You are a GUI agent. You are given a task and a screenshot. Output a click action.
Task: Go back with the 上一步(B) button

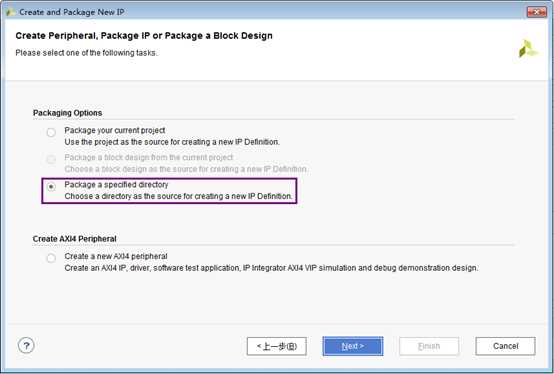[x=277, y=346]
